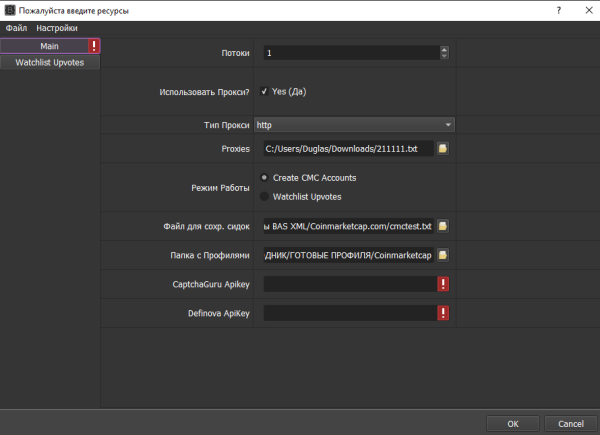Viewport: 600px width, 435px height.
Task: Decrease thread count with down arrow
Action: pos(443,55)
